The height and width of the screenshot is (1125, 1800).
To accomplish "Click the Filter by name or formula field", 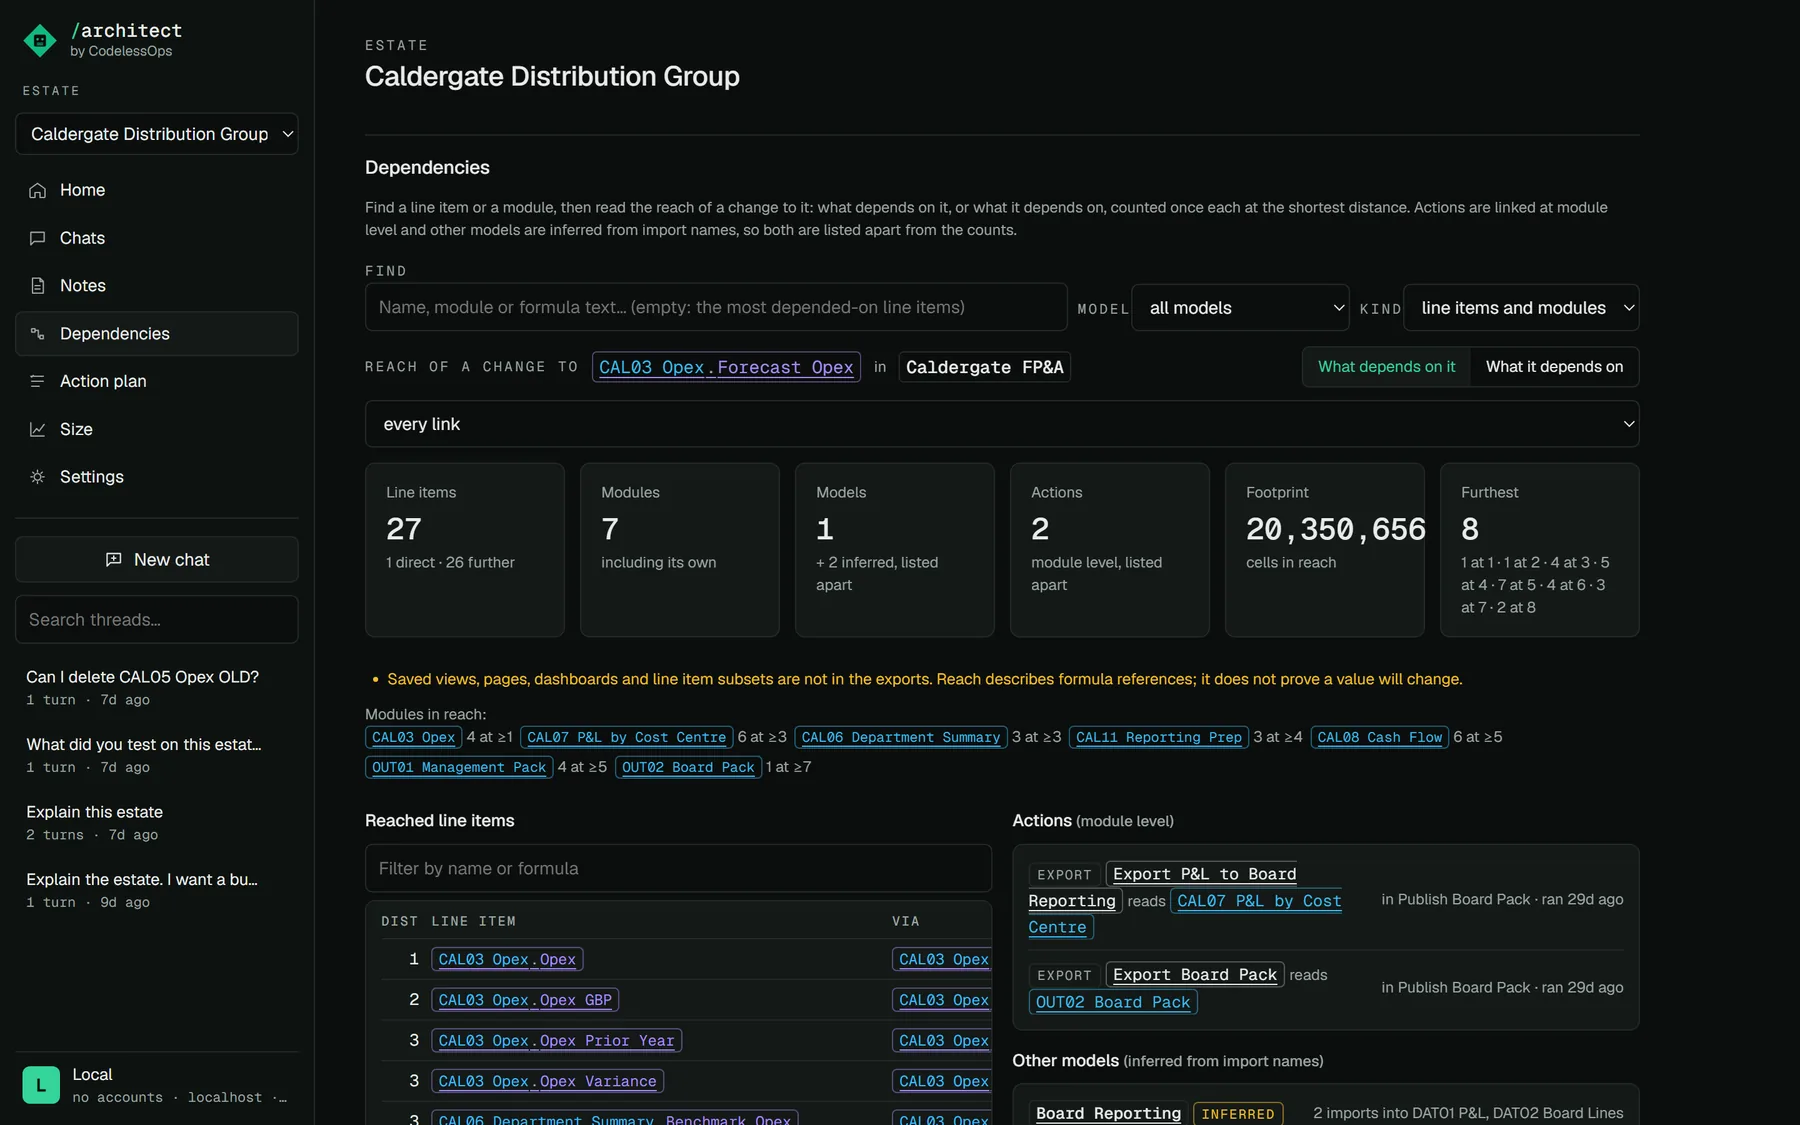I will tap(678, 868).
